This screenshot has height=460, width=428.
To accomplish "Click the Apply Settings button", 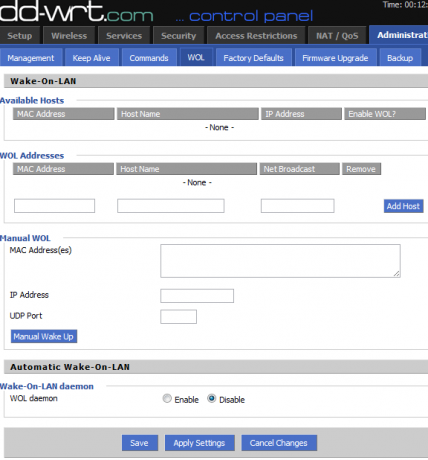I will click(x=199, y=443).
